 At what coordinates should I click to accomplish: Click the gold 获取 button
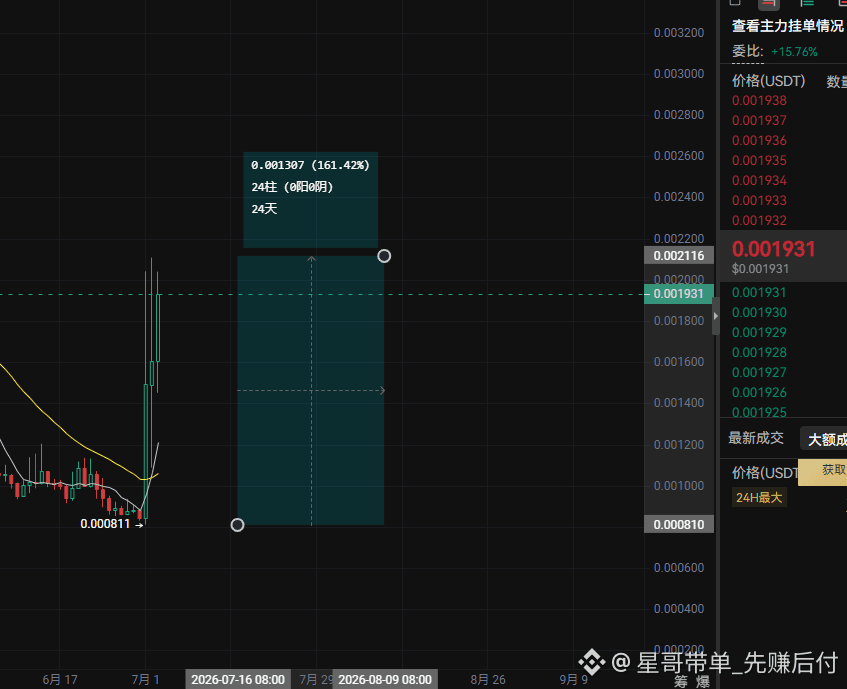tap(823, 472)
